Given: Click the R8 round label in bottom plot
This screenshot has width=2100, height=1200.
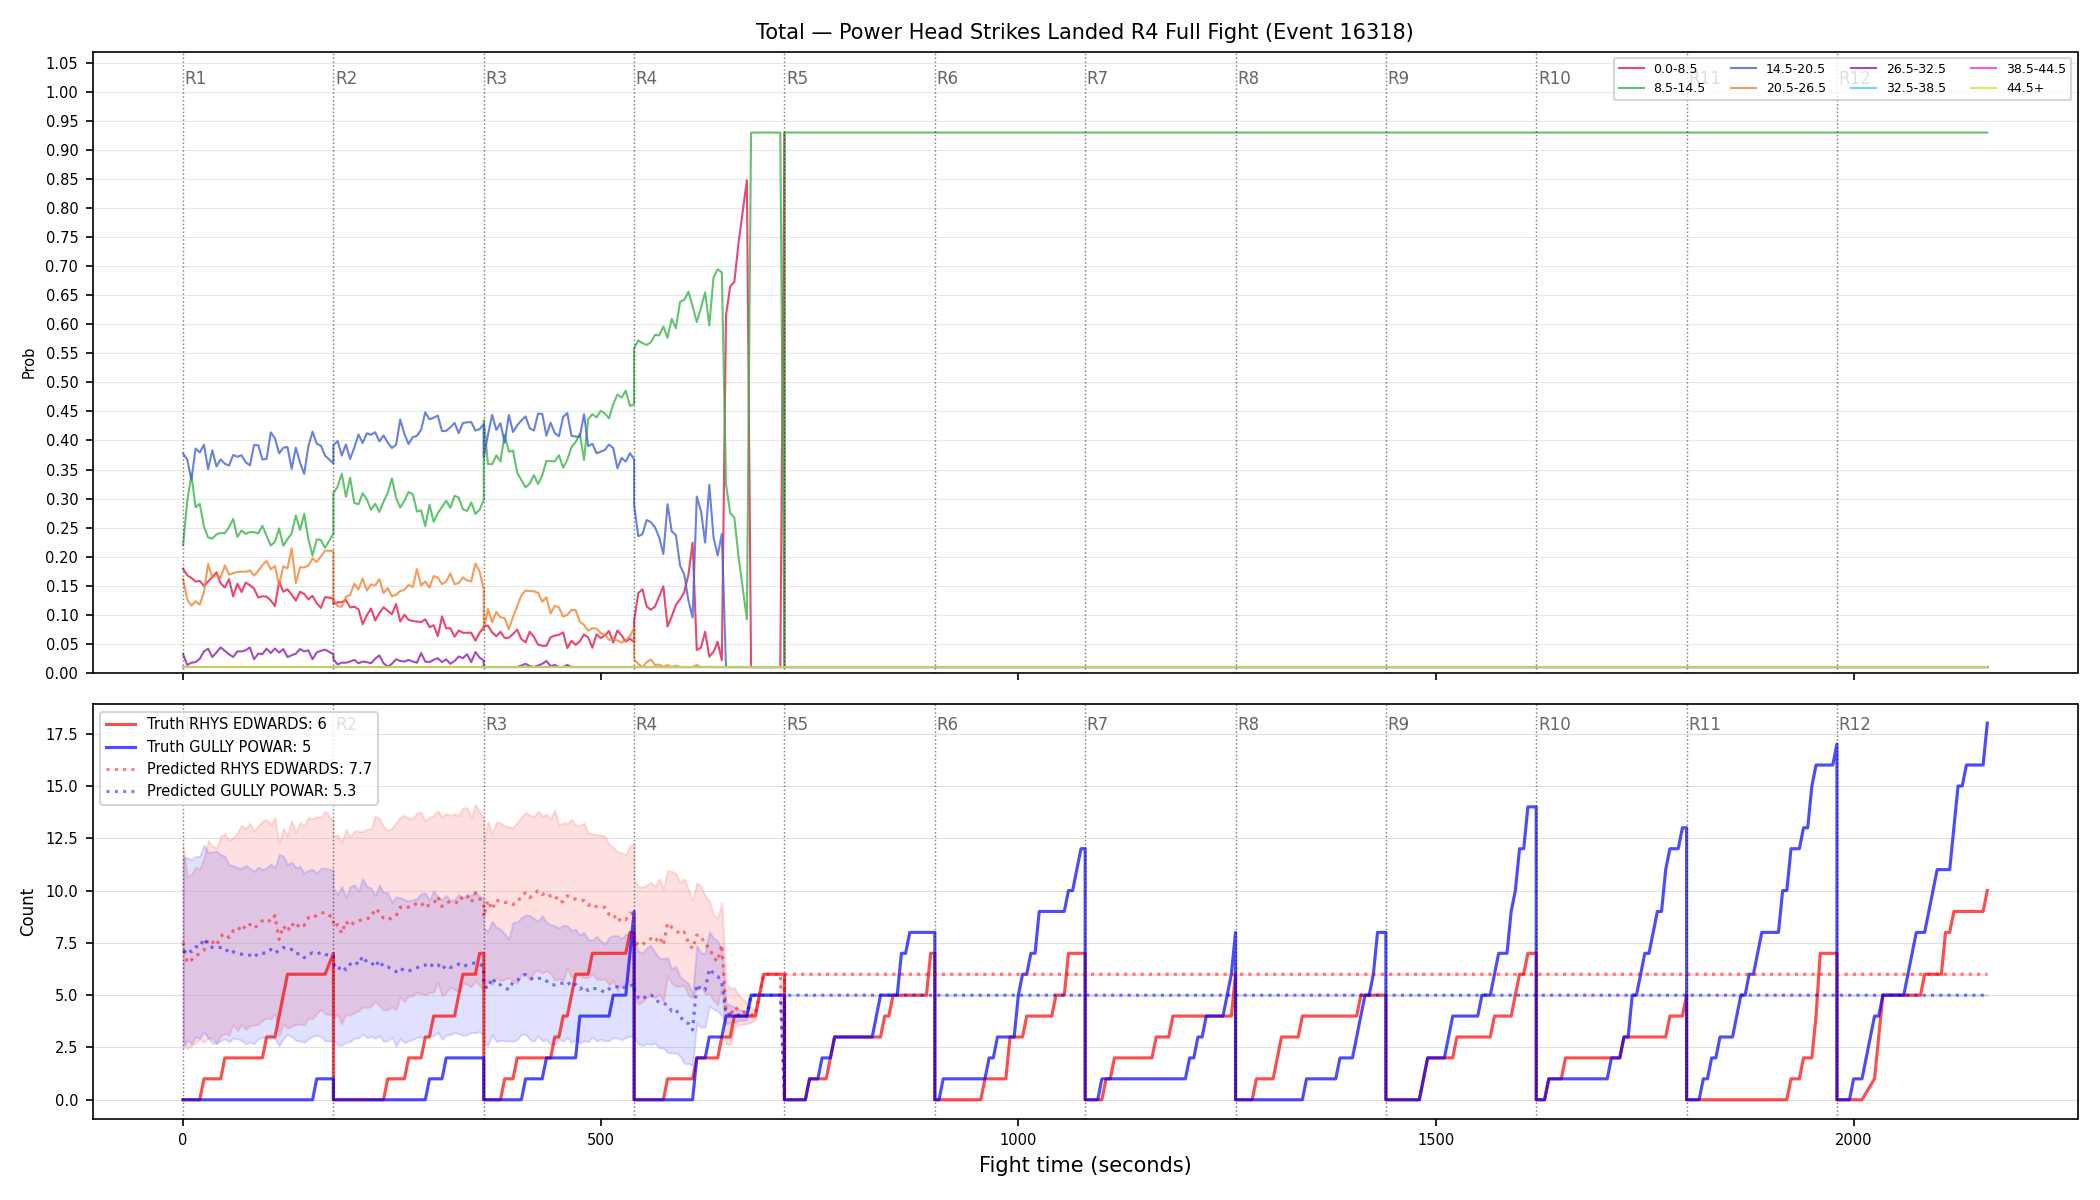Looking at the screenshot, I should [x=1248, y=724].
